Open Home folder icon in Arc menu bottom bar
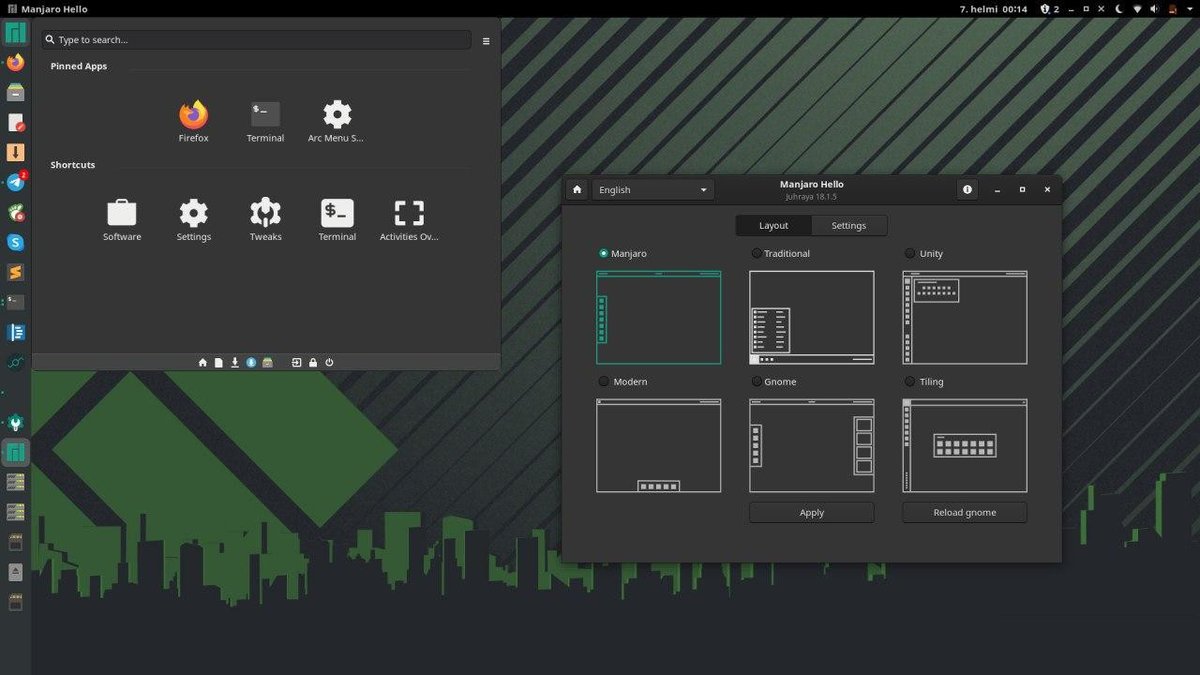Image resolution: width=1200 pixels, height=675 pixels. 203,362
